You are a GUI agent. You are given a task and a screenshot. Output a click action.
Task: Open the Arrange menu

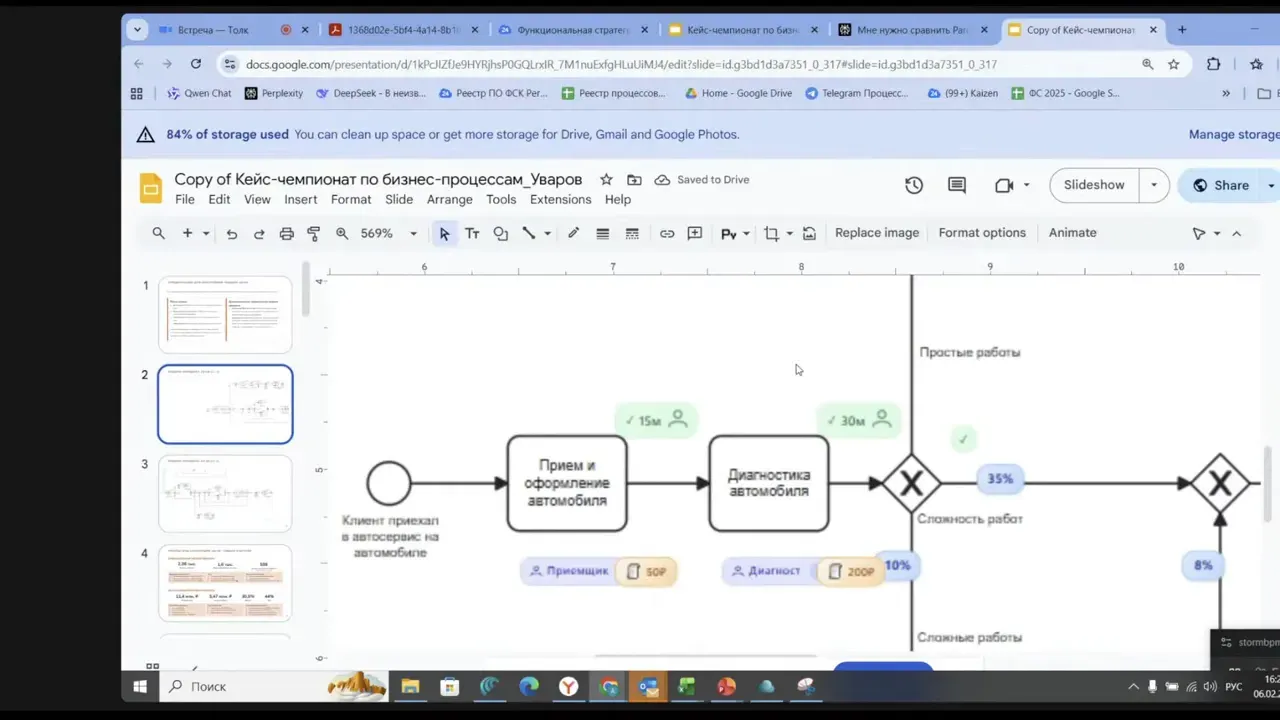[449, 199]
